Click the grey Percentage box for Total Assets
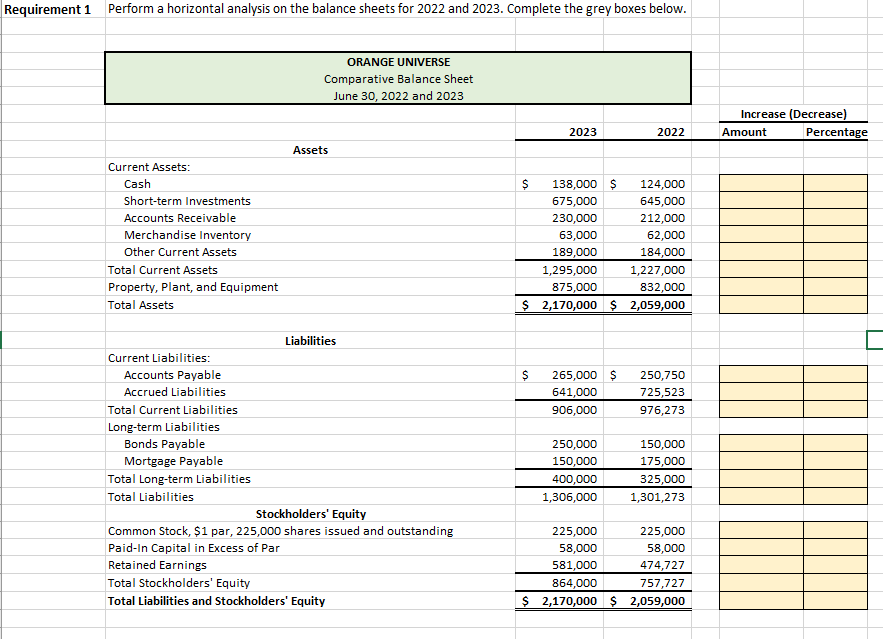Viewport: 883px width, 639px height. 836,305
